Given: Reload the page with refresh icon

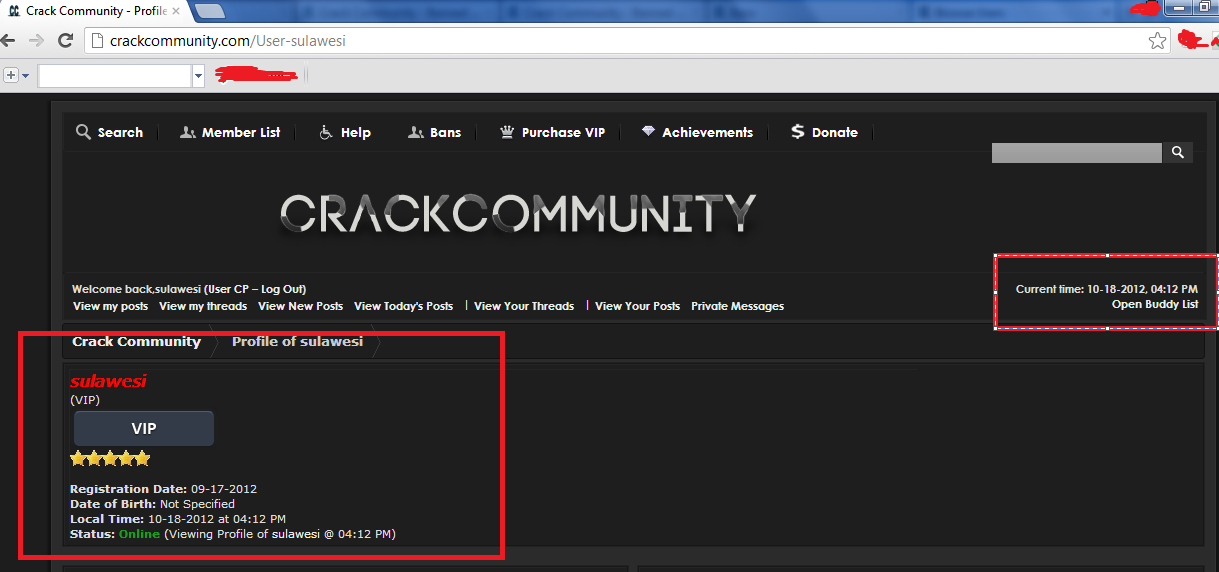Looking at the screenshot, I should (66, 41).
